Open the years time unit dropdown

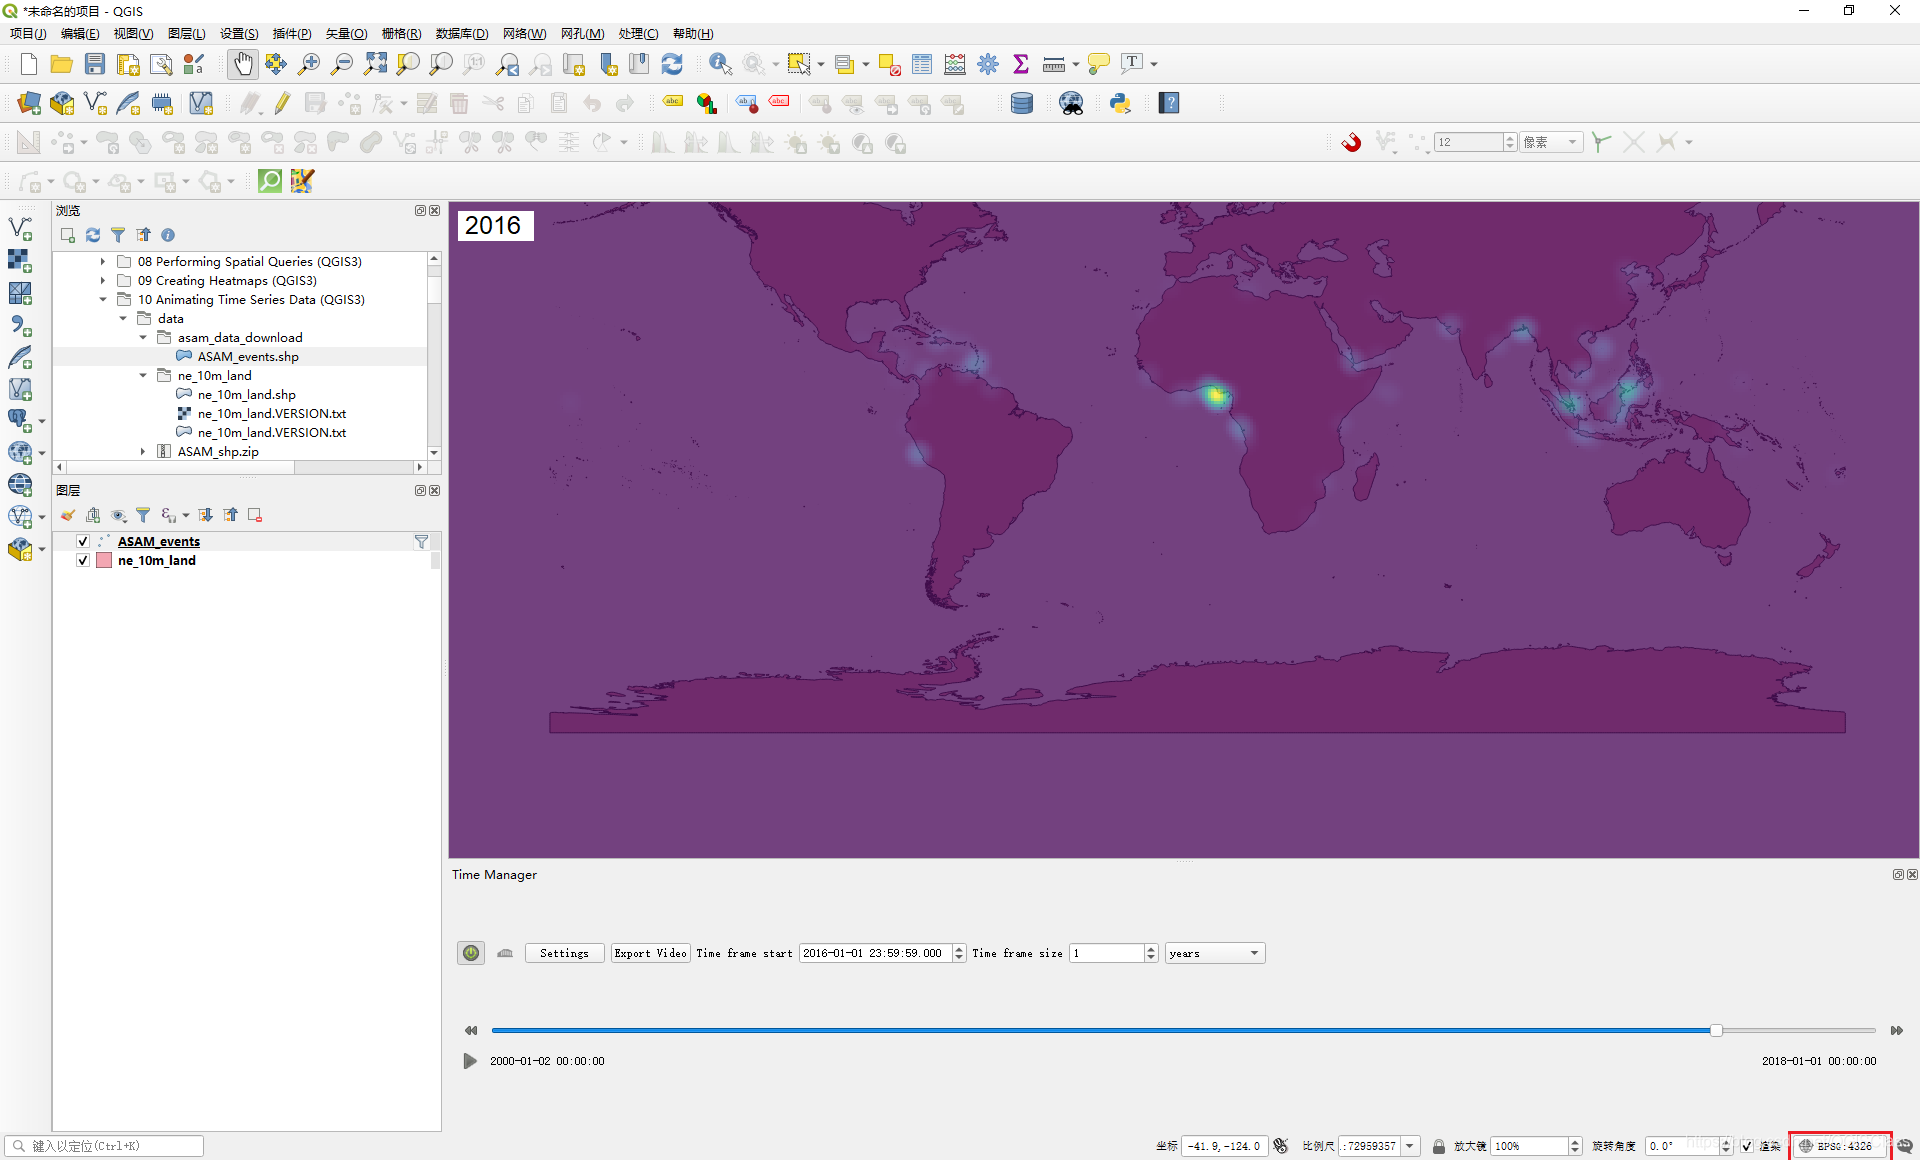click(x=1214, y=953)
